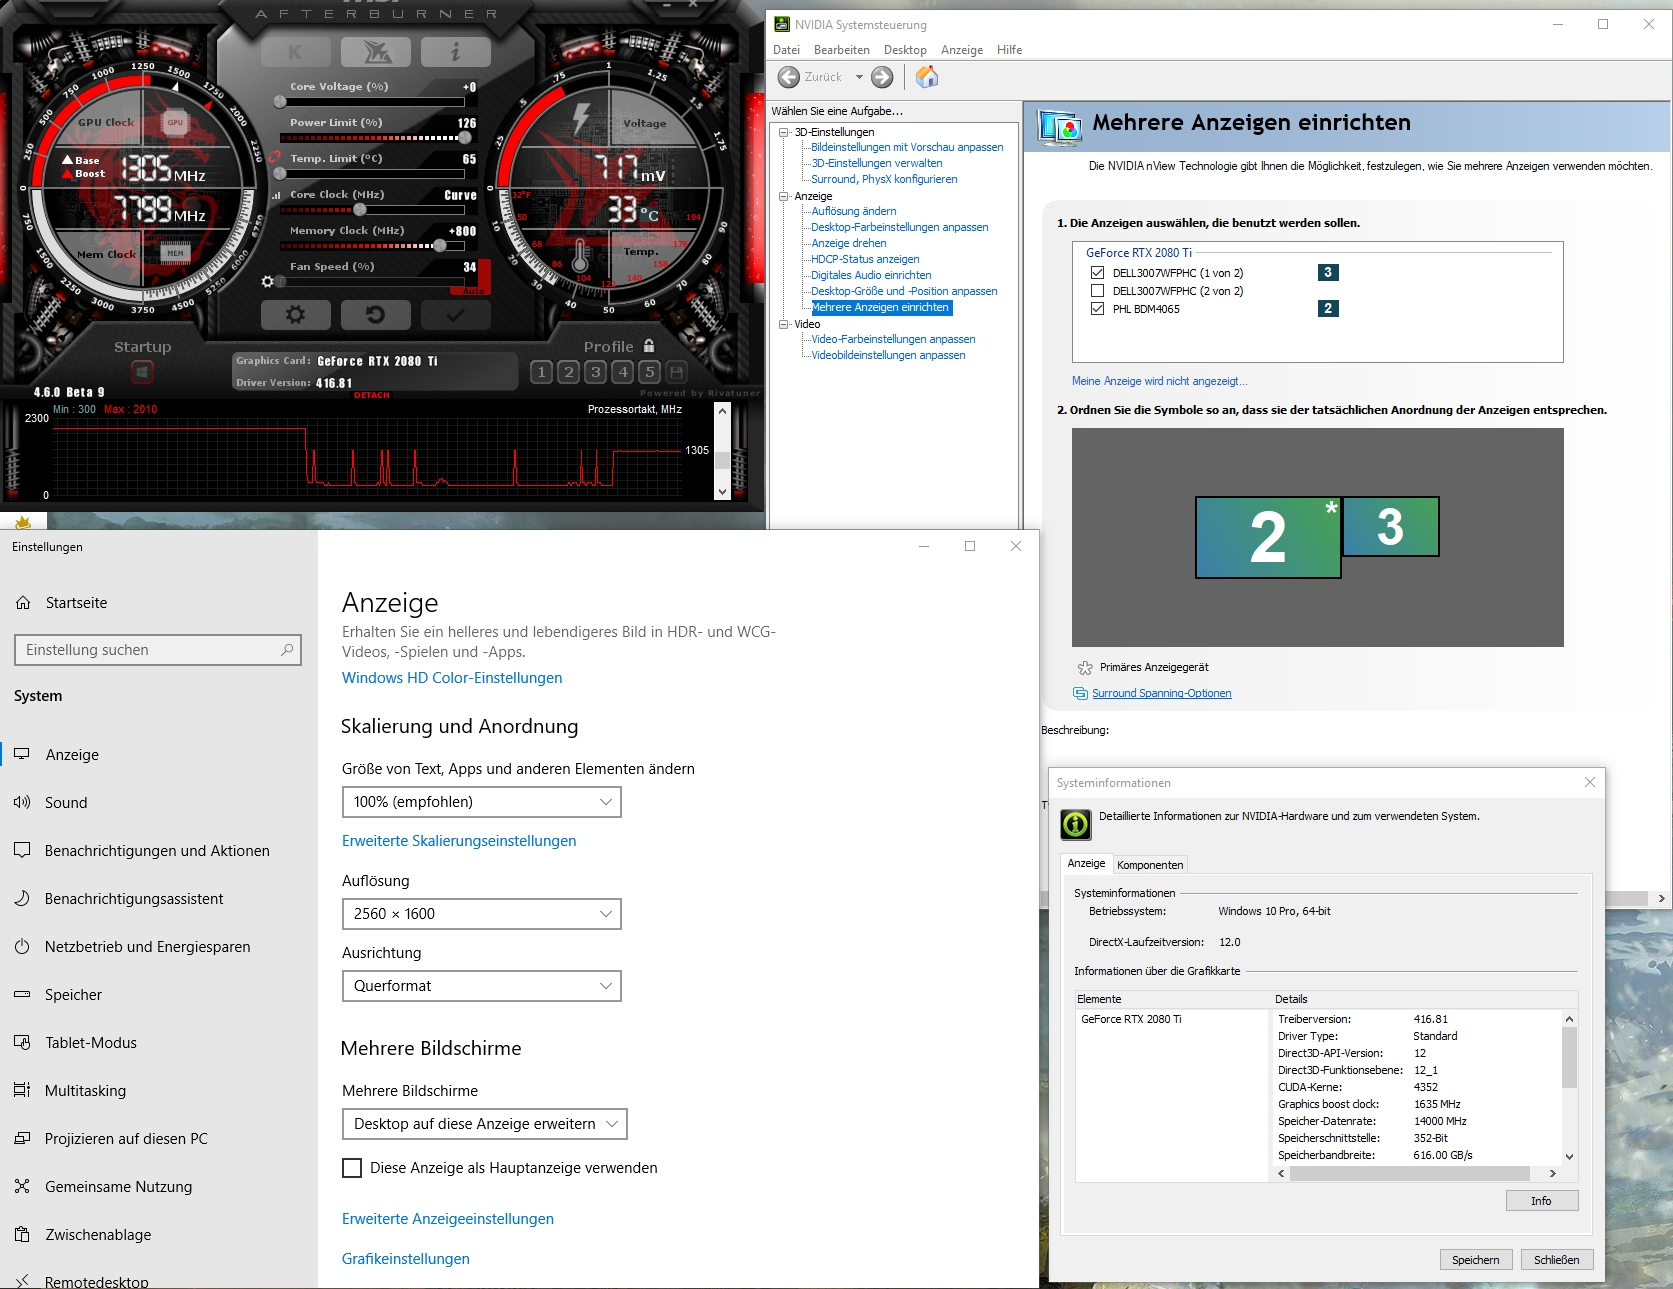Uncheck DELL3007WFPHC (1 von 2) display
Screen dimensions: 1673x1289
tap(1097, 273)
